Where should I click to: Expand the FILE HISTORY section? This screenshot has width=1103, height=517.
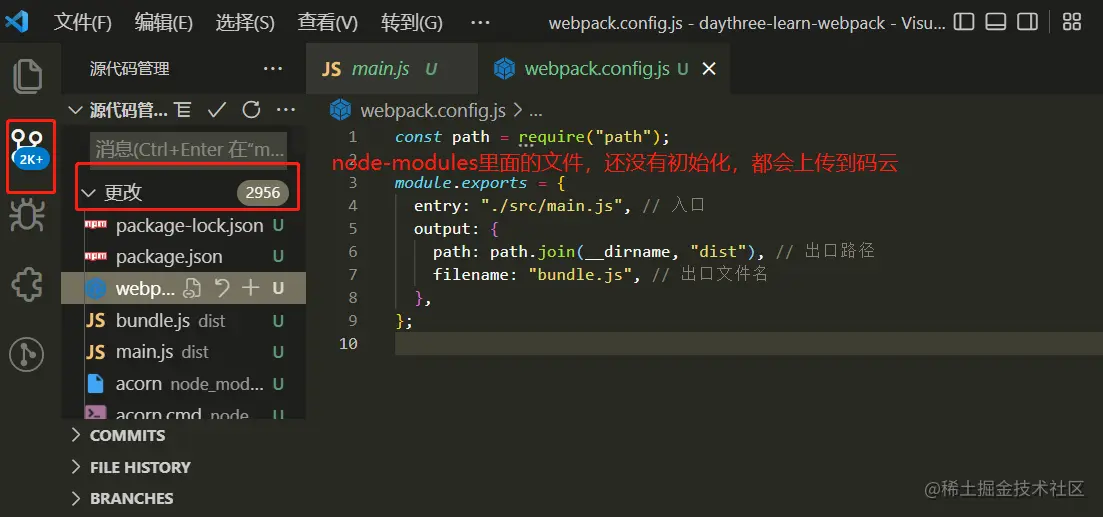pos(76,467)
